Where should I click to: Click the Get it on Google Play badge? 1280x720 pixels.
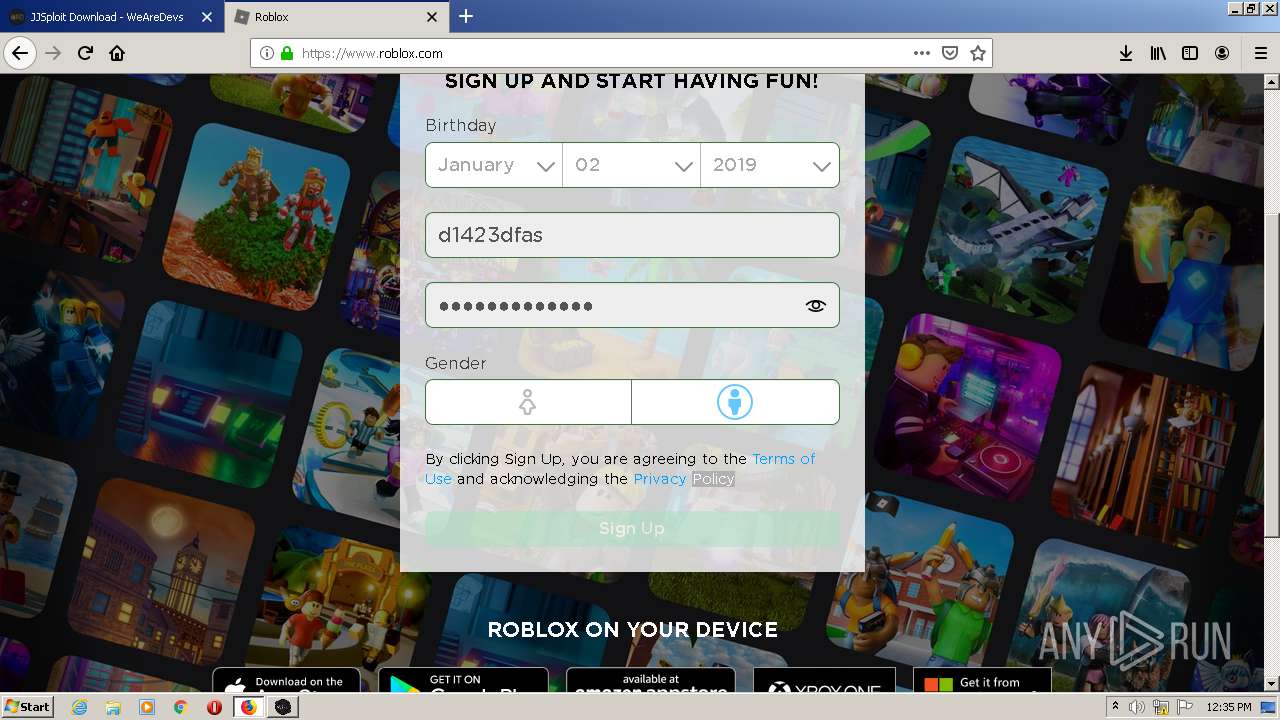(x=463, y=680)
